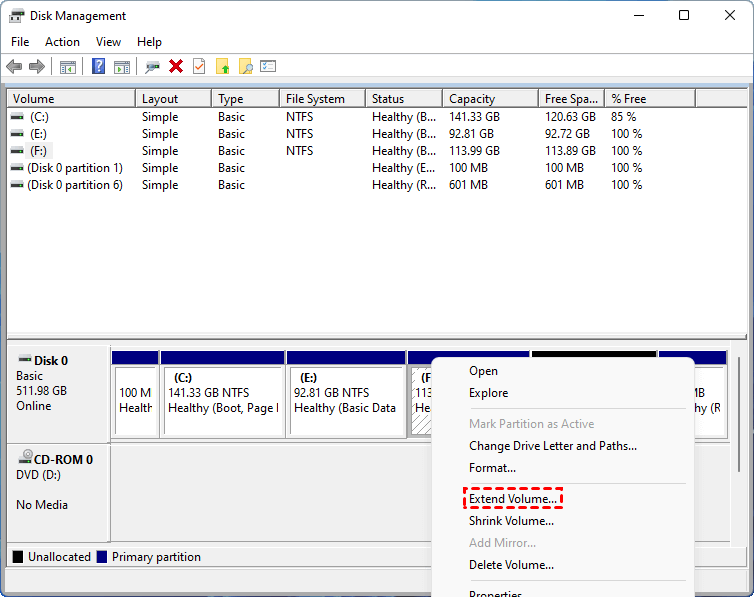Click the Forward arrow toolbar icon
The image size is (754, 597).
tap(37, 66)
